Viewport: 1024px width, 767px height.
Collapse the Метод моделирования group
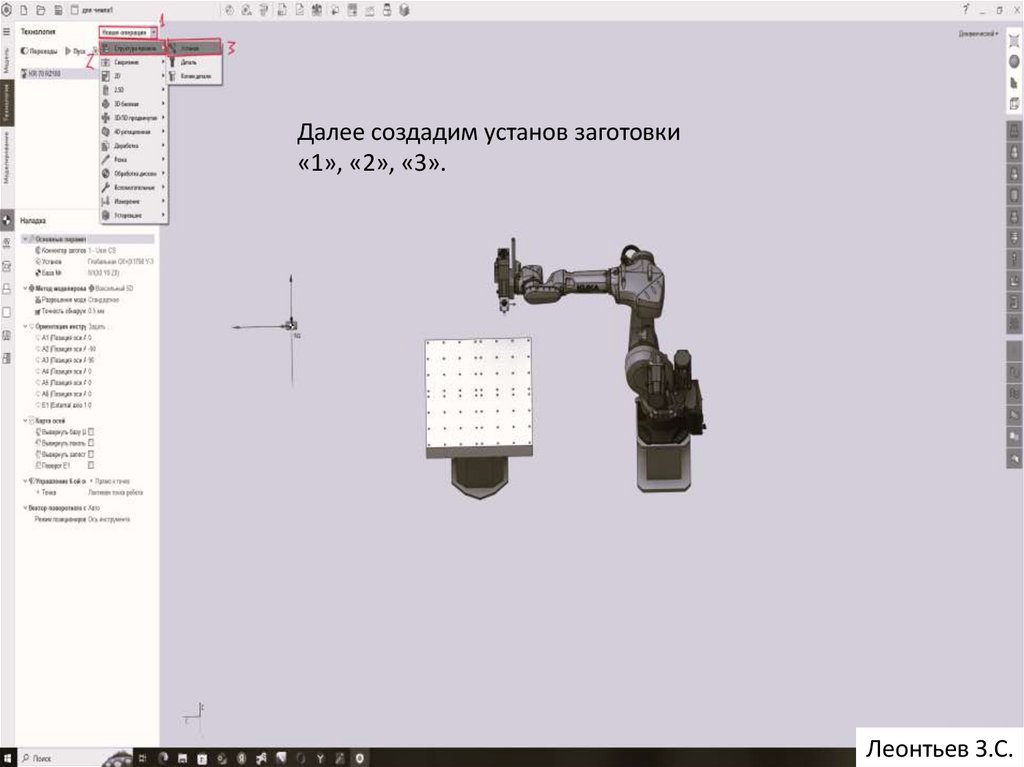(25, 288)
